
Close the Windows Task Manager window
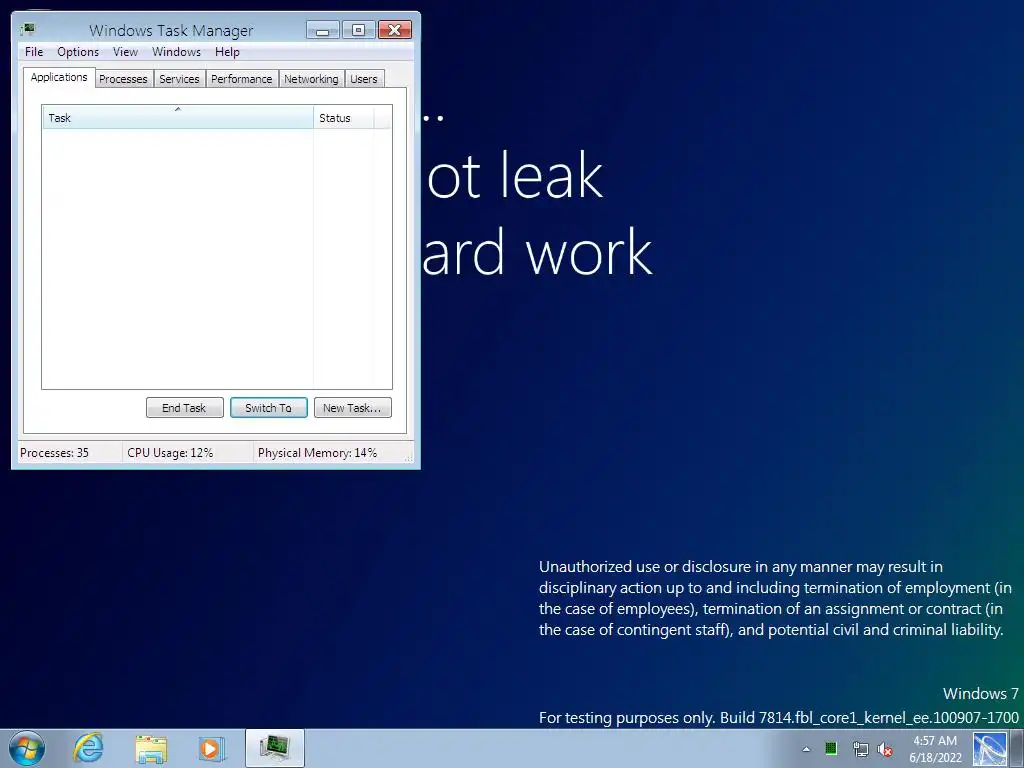[x=394, y=30]
